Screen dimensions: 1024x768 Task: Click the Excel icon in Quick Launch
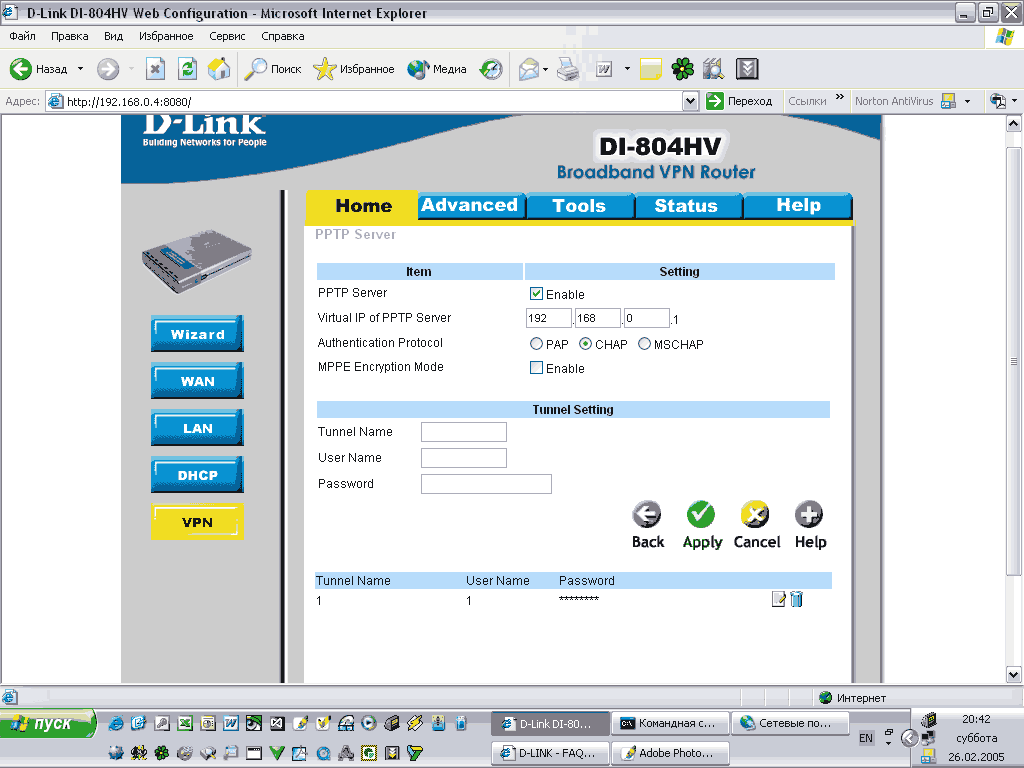point(185,723)
